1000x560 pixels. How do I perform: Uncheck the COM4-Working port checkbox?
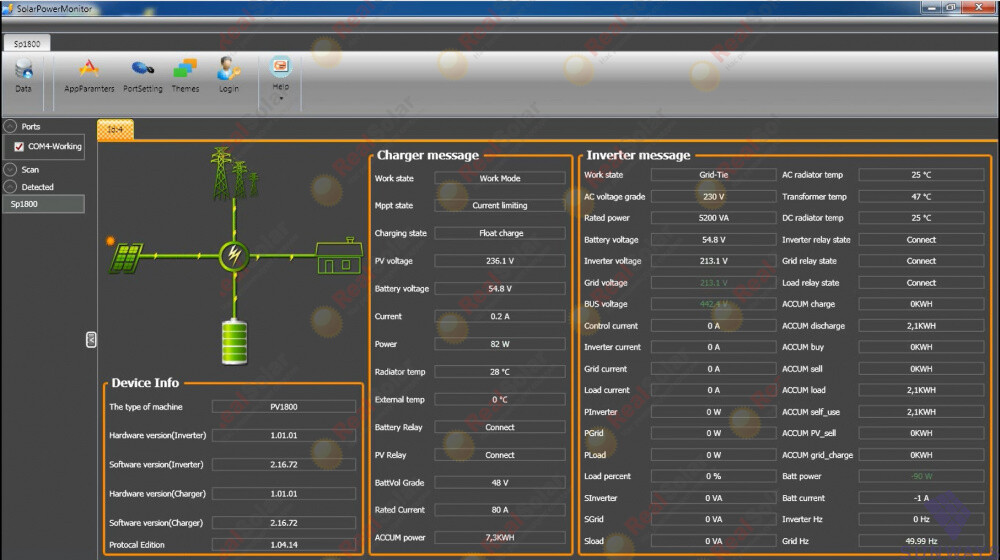click(x=19, y=147)
